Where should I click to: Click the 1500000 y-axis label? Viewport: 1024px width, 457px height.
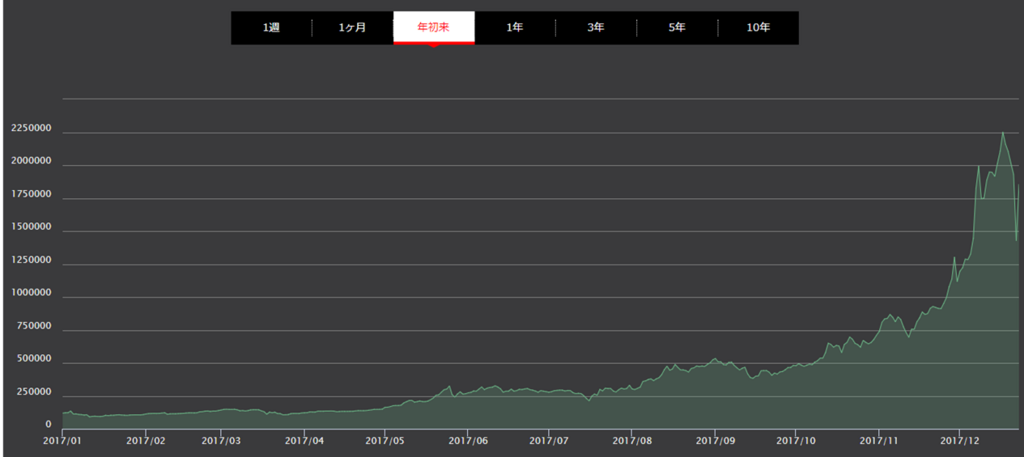coord(31,227)
